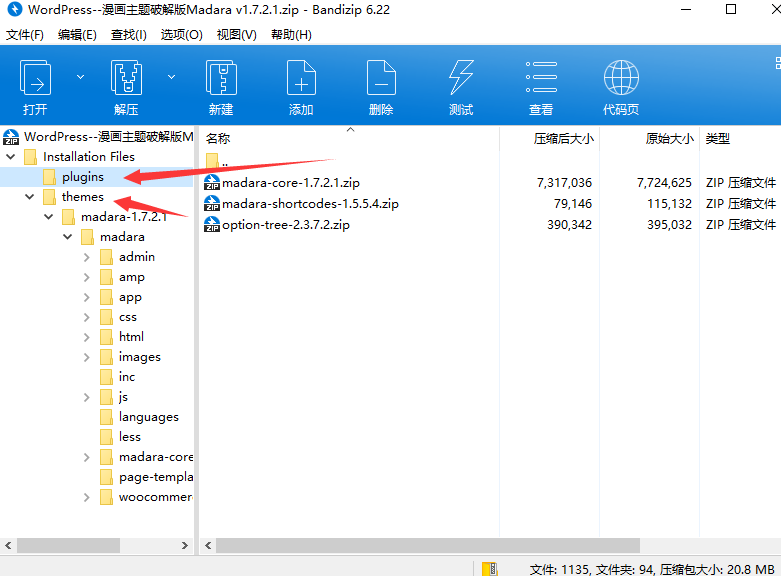
Task: Collapse the themes folder tree node
Action: (30, 197)
